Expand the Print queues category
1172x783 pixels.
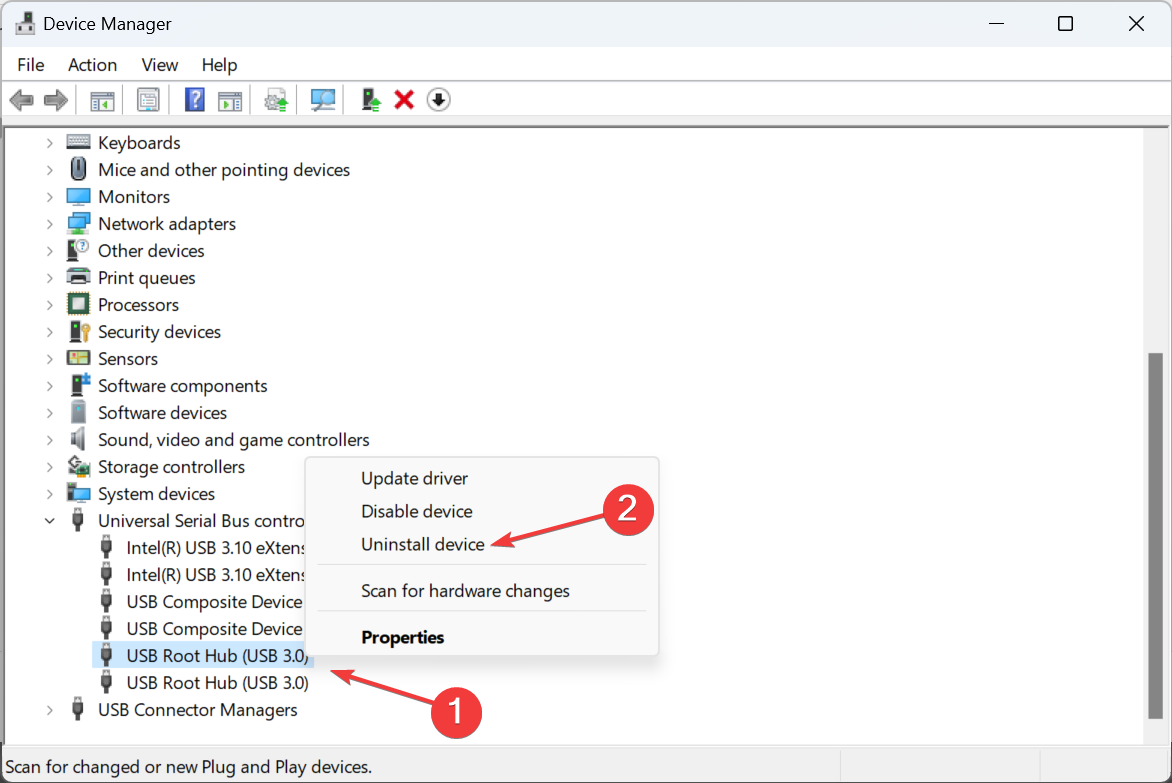[49, 277]
